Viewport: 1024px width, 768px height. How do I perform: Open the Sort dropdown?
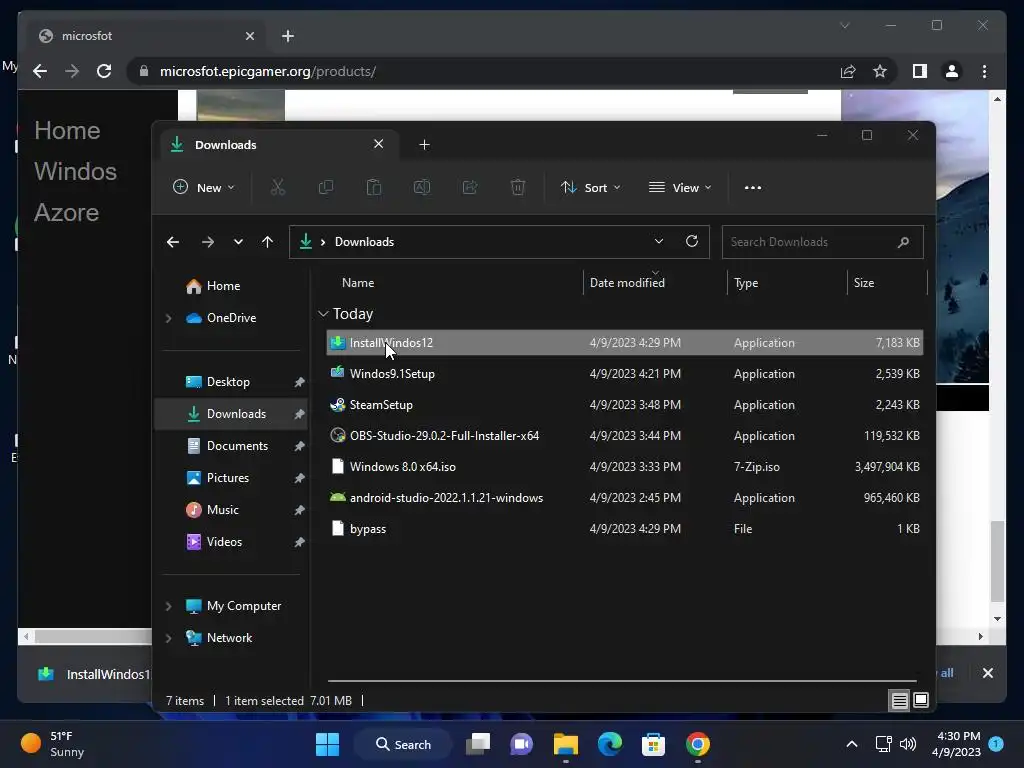(590, 187)
